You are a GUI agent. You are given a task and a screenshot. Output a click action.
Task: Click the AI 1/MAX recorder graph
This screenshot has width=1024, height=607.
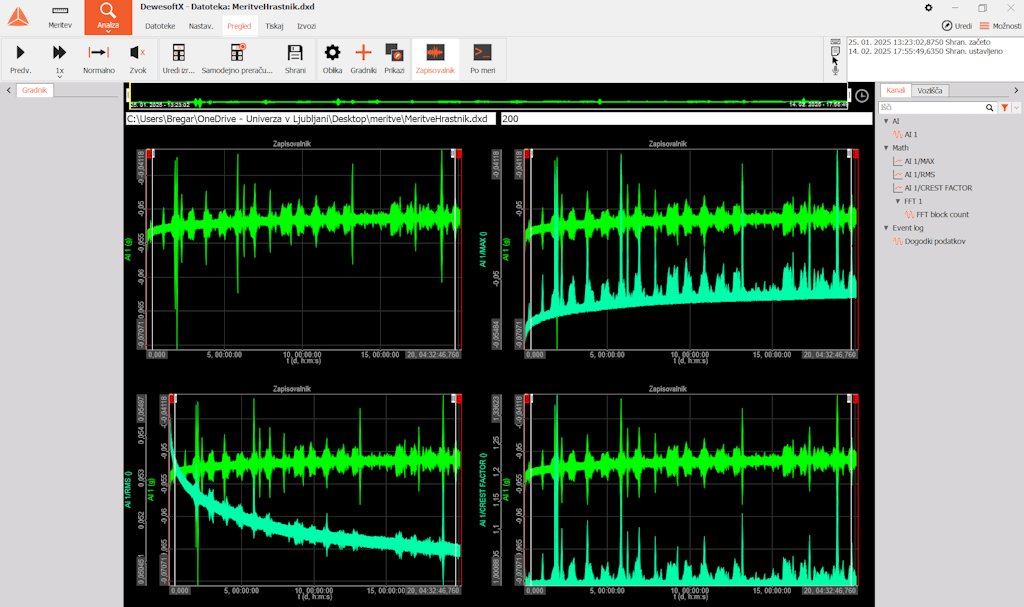692,250
